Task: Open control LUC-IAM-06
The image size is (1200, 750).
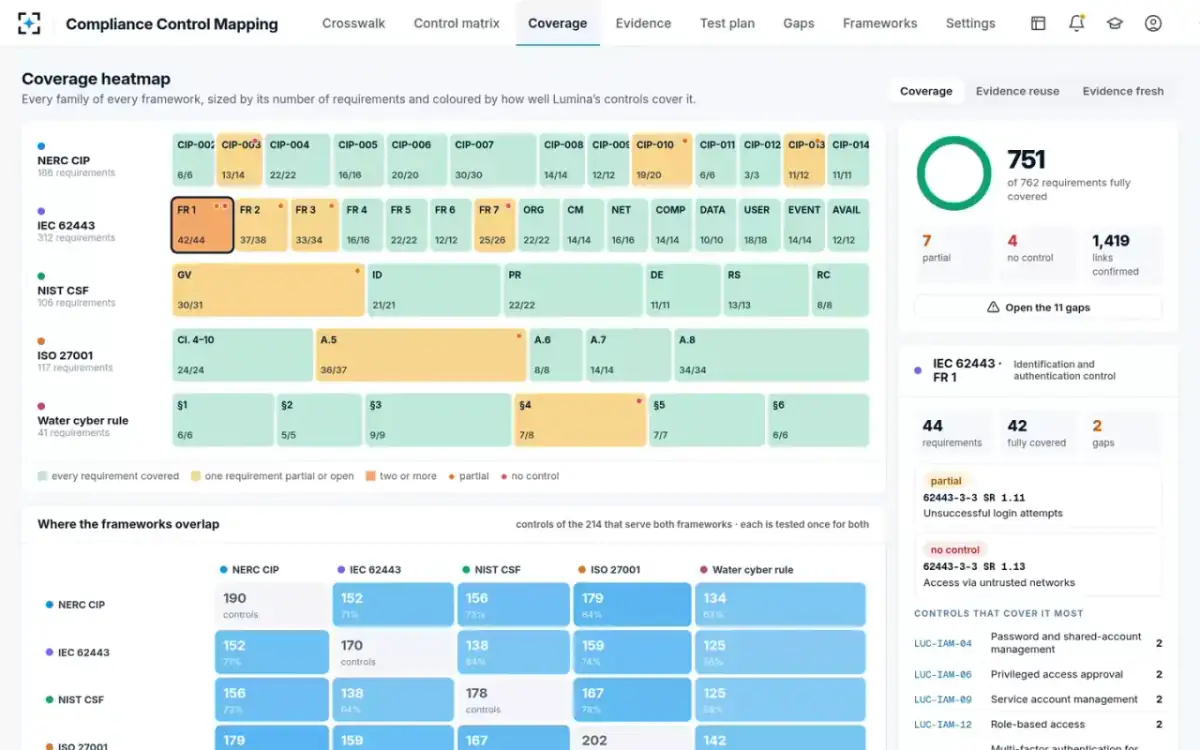Action: 1038,675
